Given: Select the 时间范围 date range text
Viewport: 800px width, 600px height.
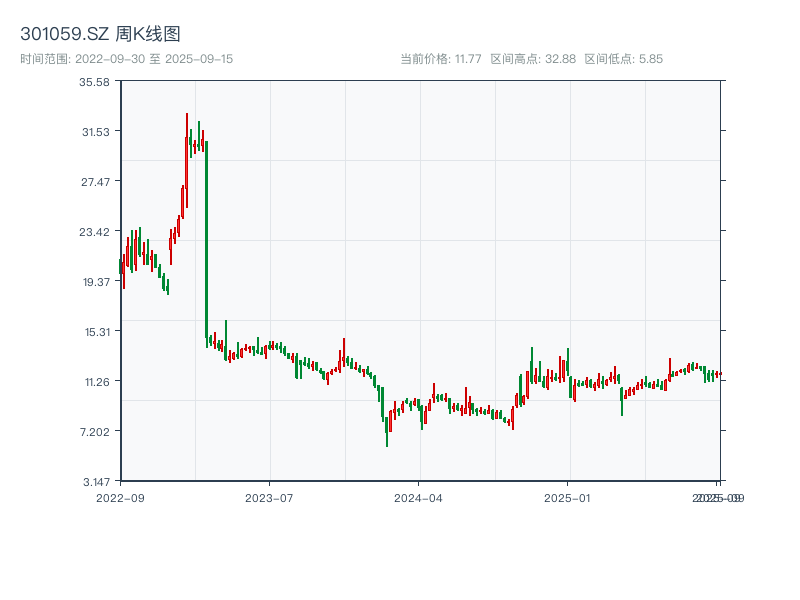Looking at the screenshot, I should click(126, 59).
